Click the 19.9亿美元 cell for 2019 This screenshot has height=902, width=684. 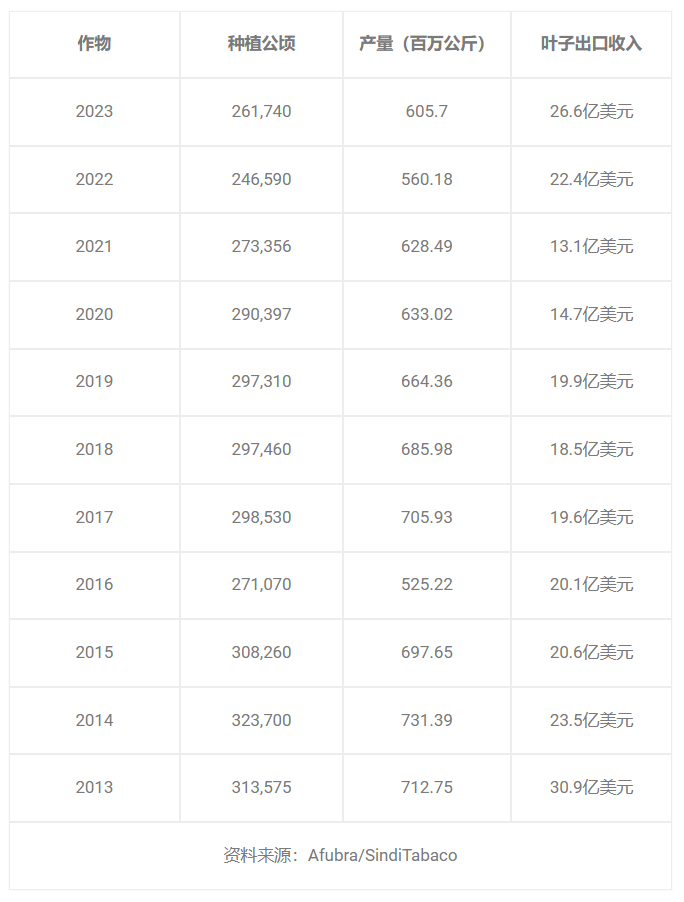tap(591, 381)
